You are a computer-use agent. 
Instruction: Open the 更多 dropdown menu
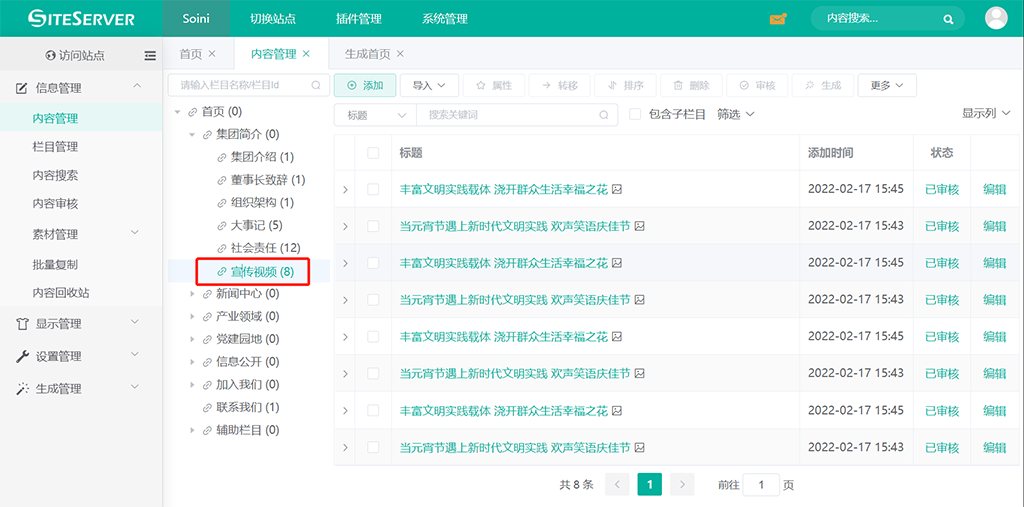[887, 86]
